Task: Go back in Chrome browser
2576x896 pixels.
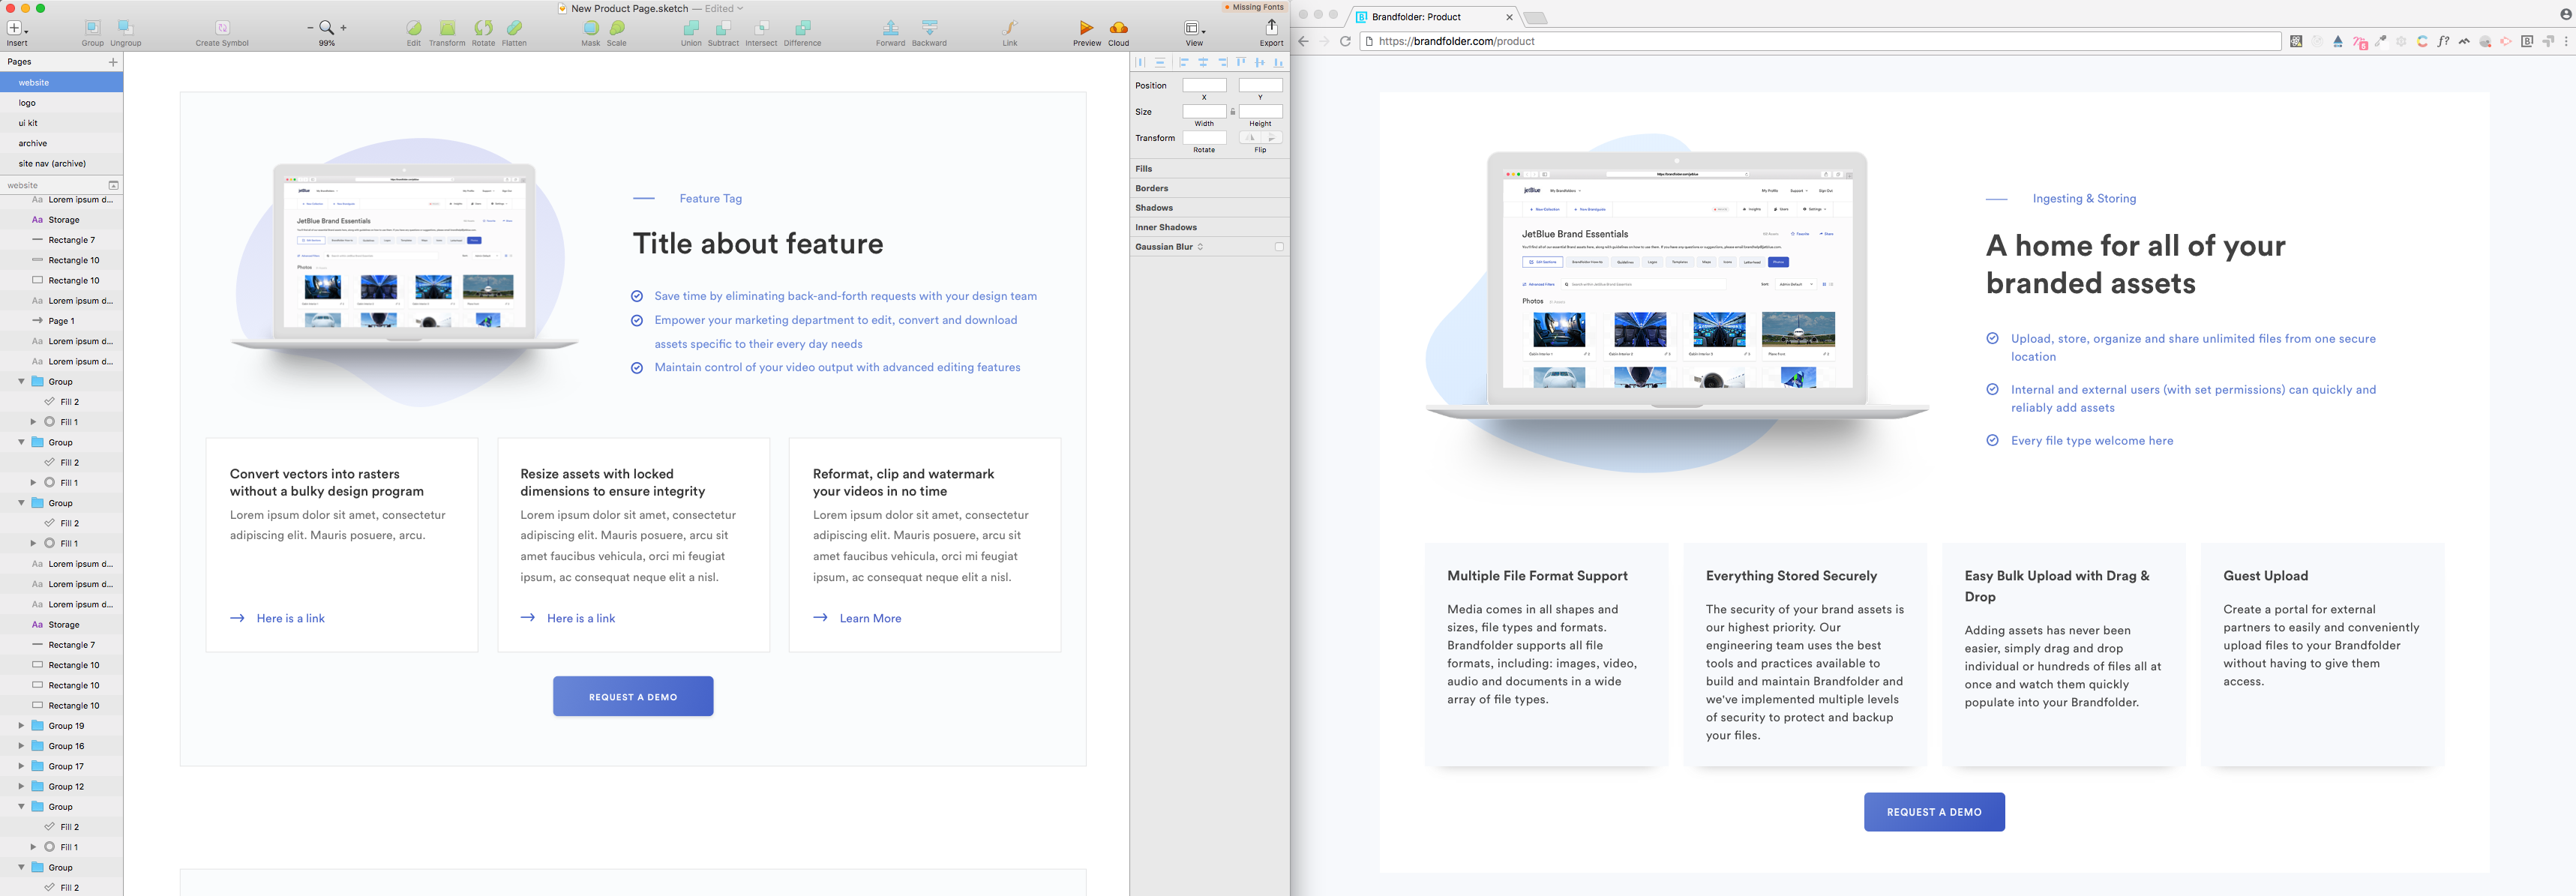Action: [1303, 41]
